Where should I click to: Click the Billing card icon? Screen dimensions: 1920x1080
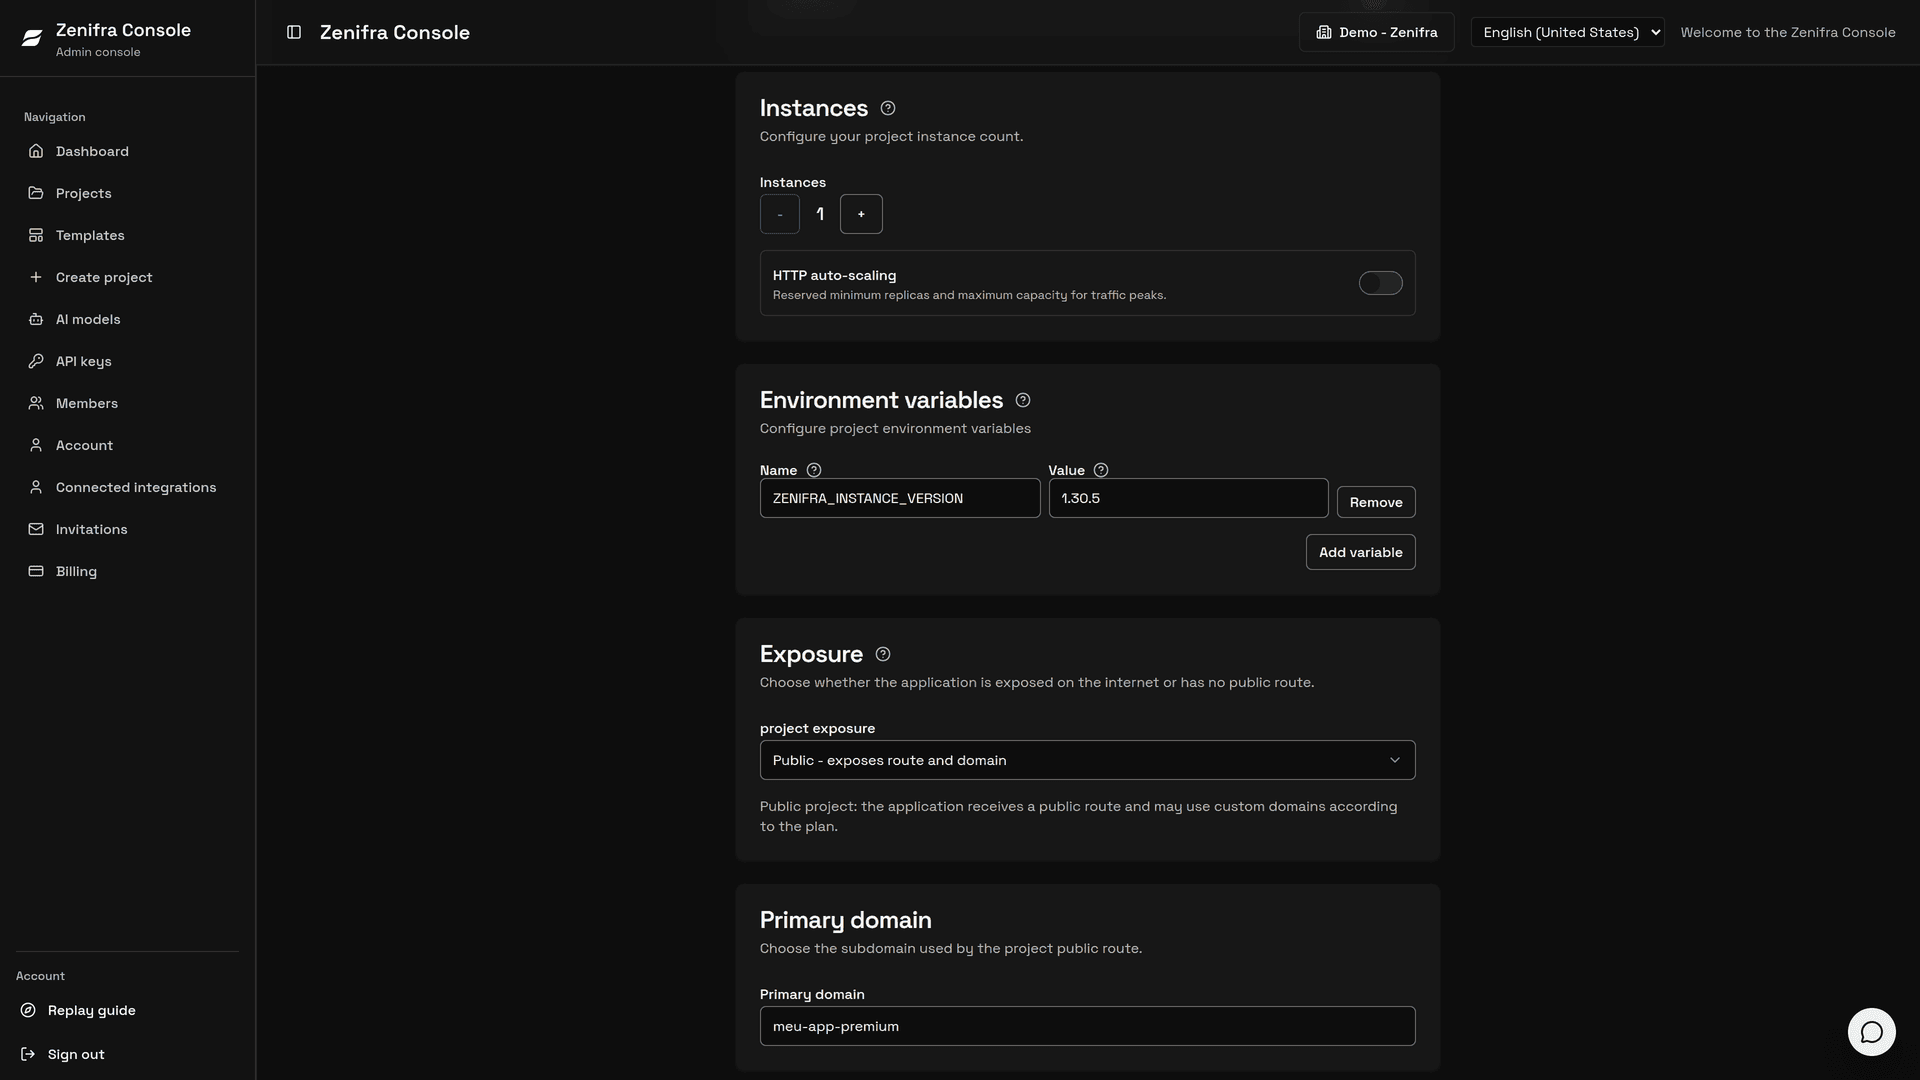click(x=36, y=571)
